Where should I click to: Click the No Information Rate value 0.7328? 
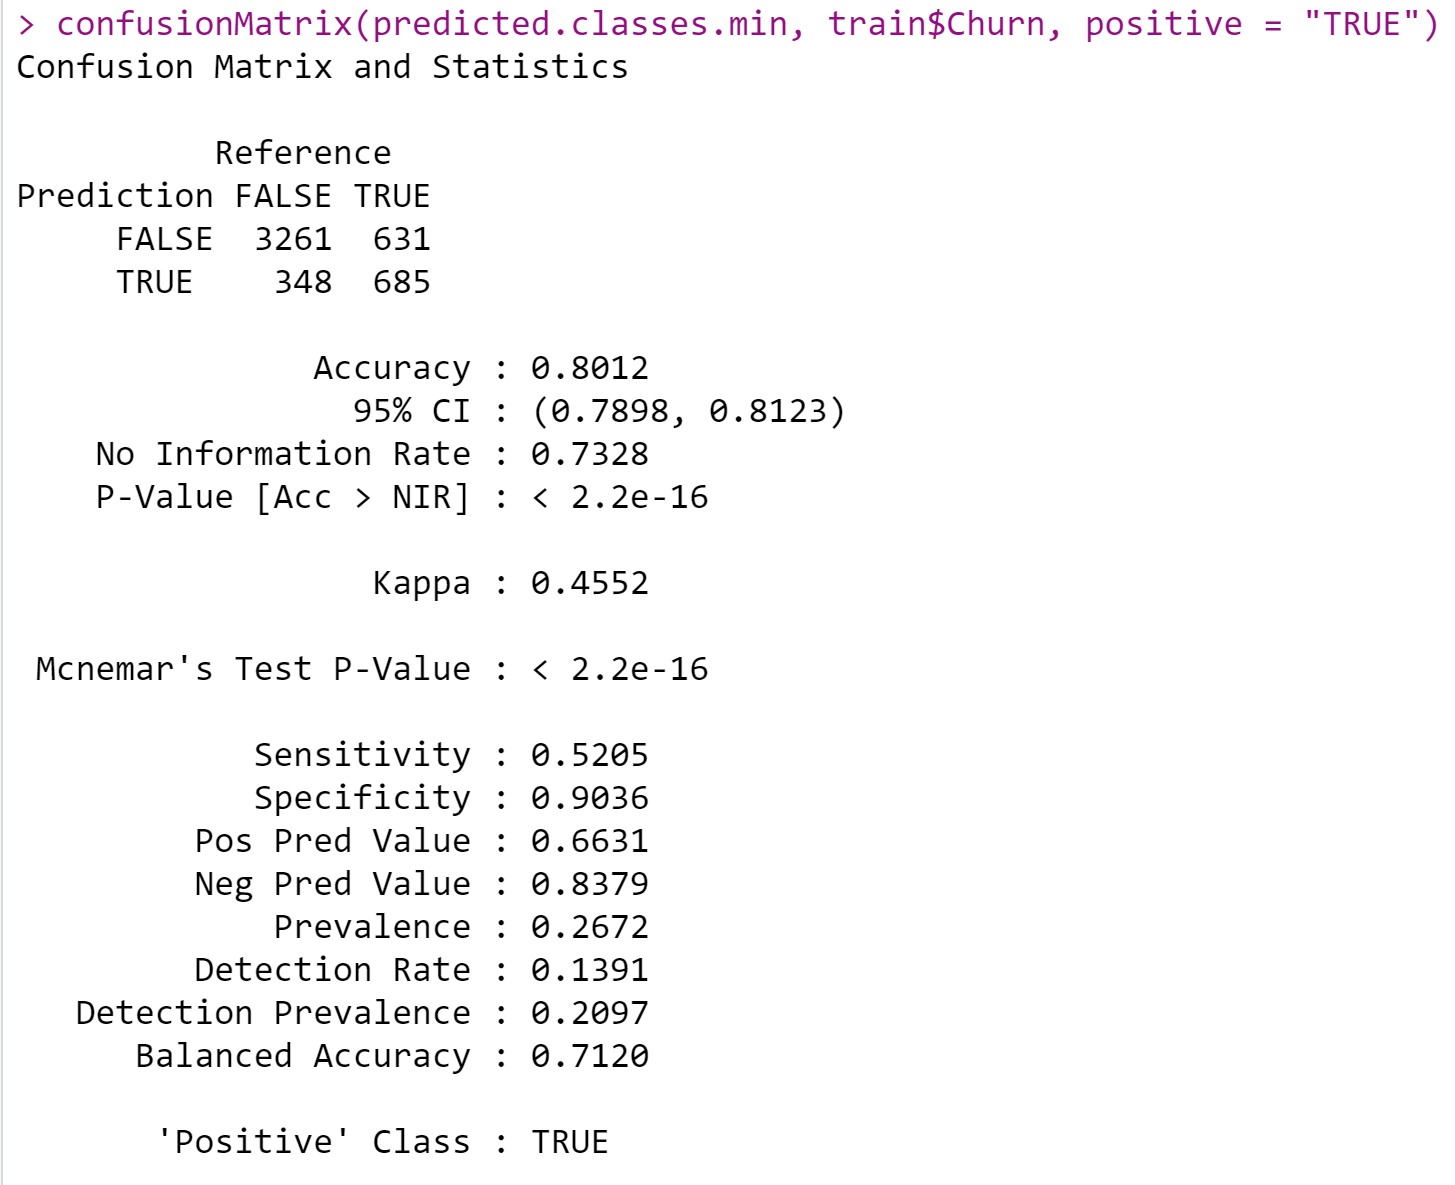click(x=590, y=454)
